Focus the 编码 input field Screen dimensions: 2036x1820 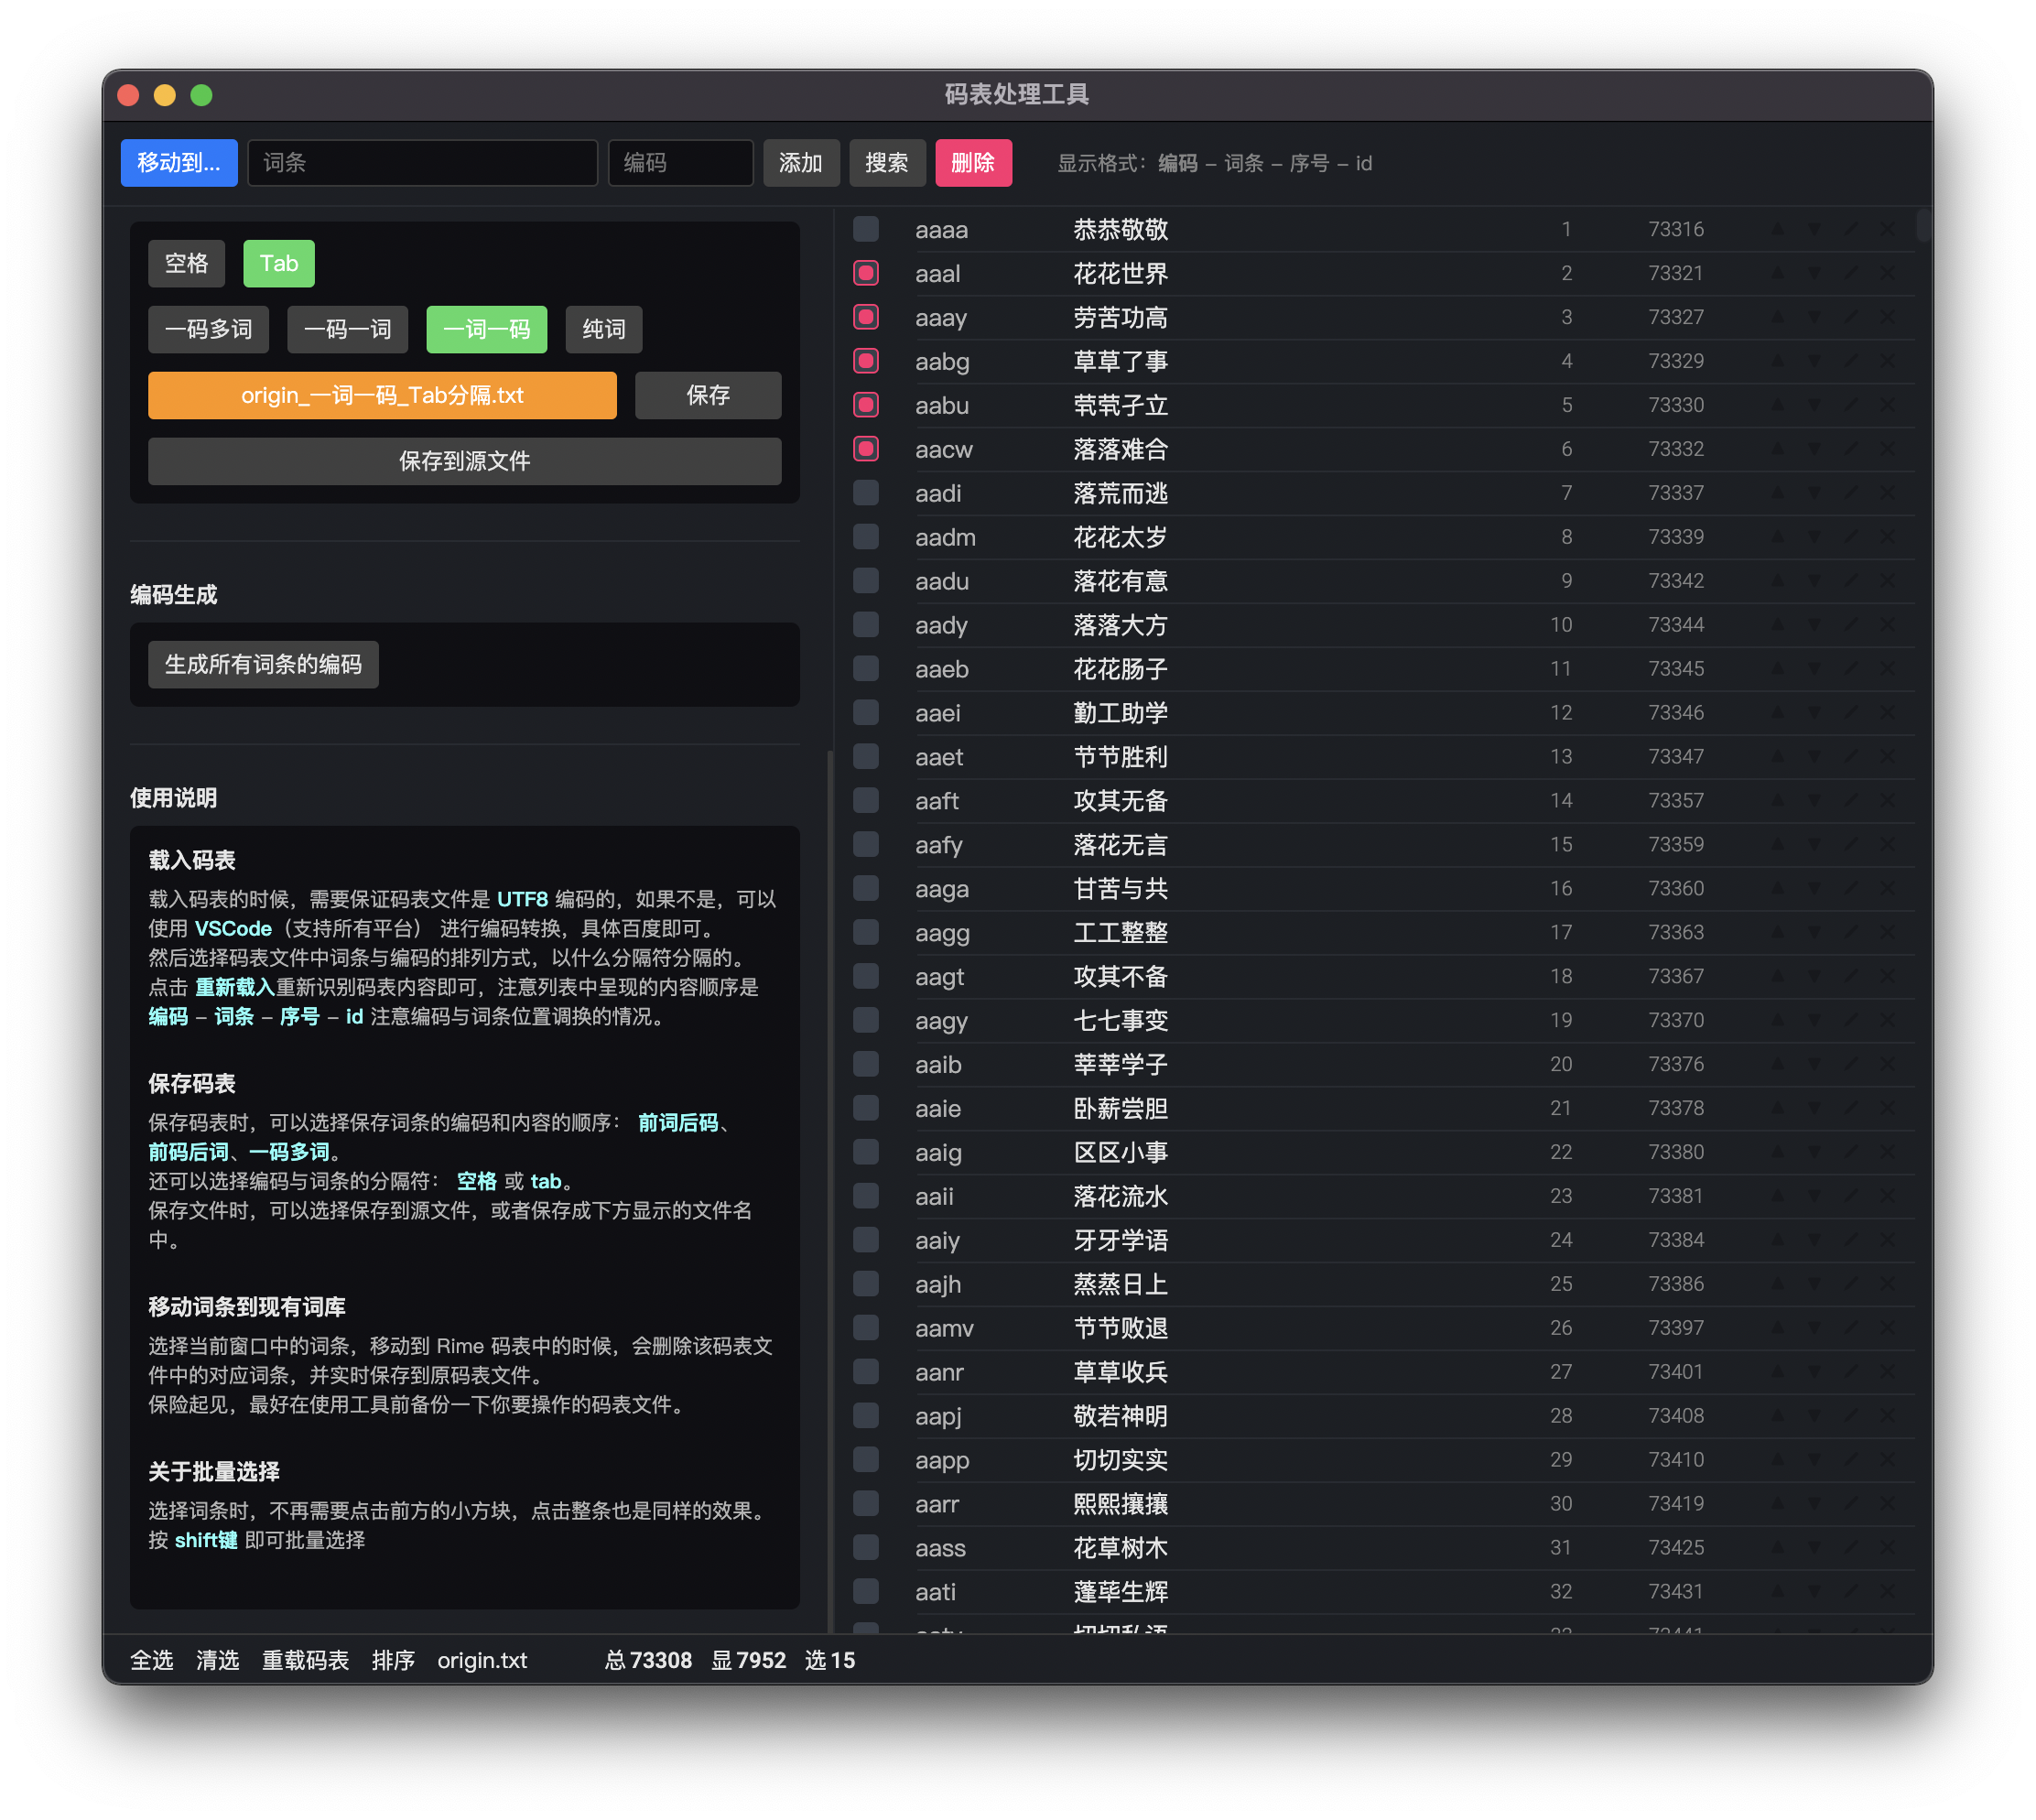click(x=680, y=163)
